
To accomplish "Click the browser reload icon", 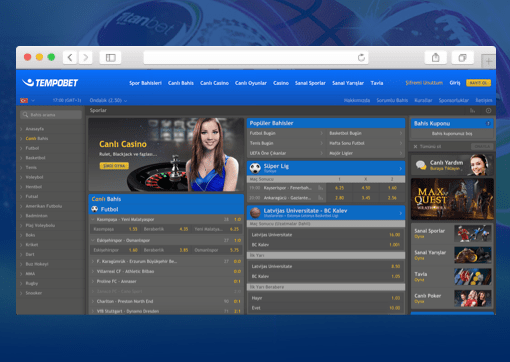I will (361, 58).
